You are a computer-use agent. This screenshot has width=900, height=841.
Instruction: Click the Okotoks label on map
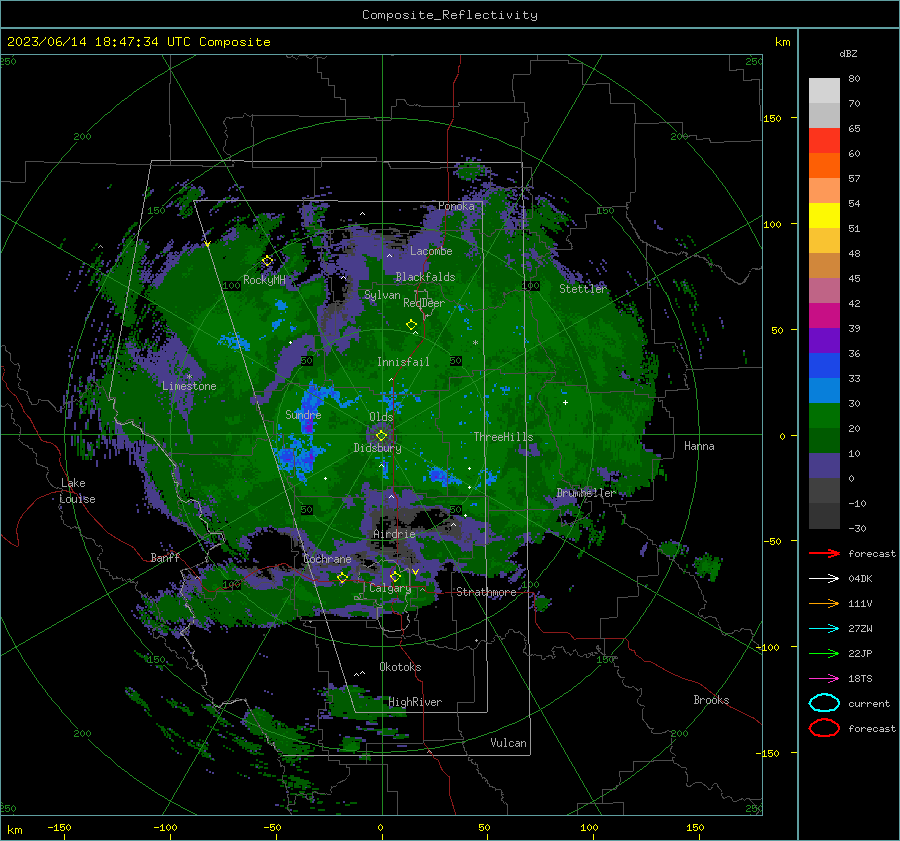click(400, 667)
